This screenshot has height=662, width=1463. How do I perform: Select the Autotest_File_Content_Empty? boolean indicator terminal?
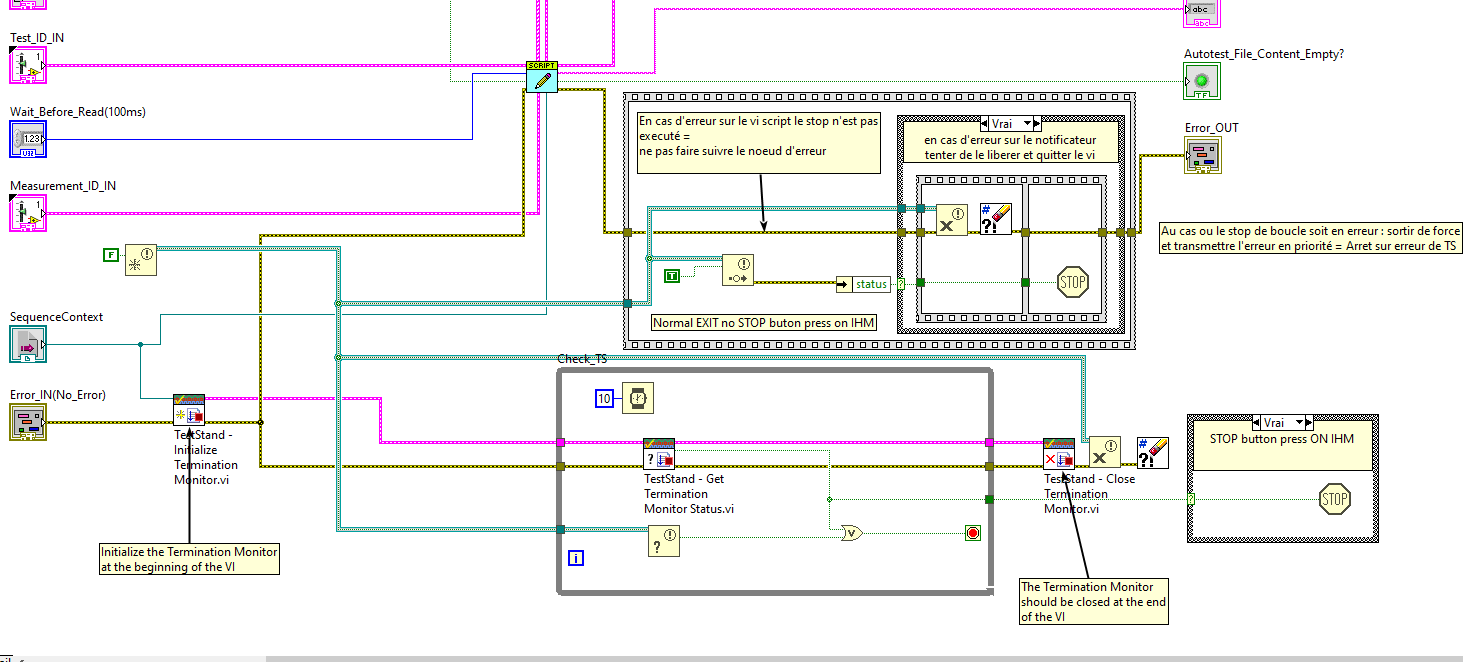pyautogui.click(x=1202, y=81)
